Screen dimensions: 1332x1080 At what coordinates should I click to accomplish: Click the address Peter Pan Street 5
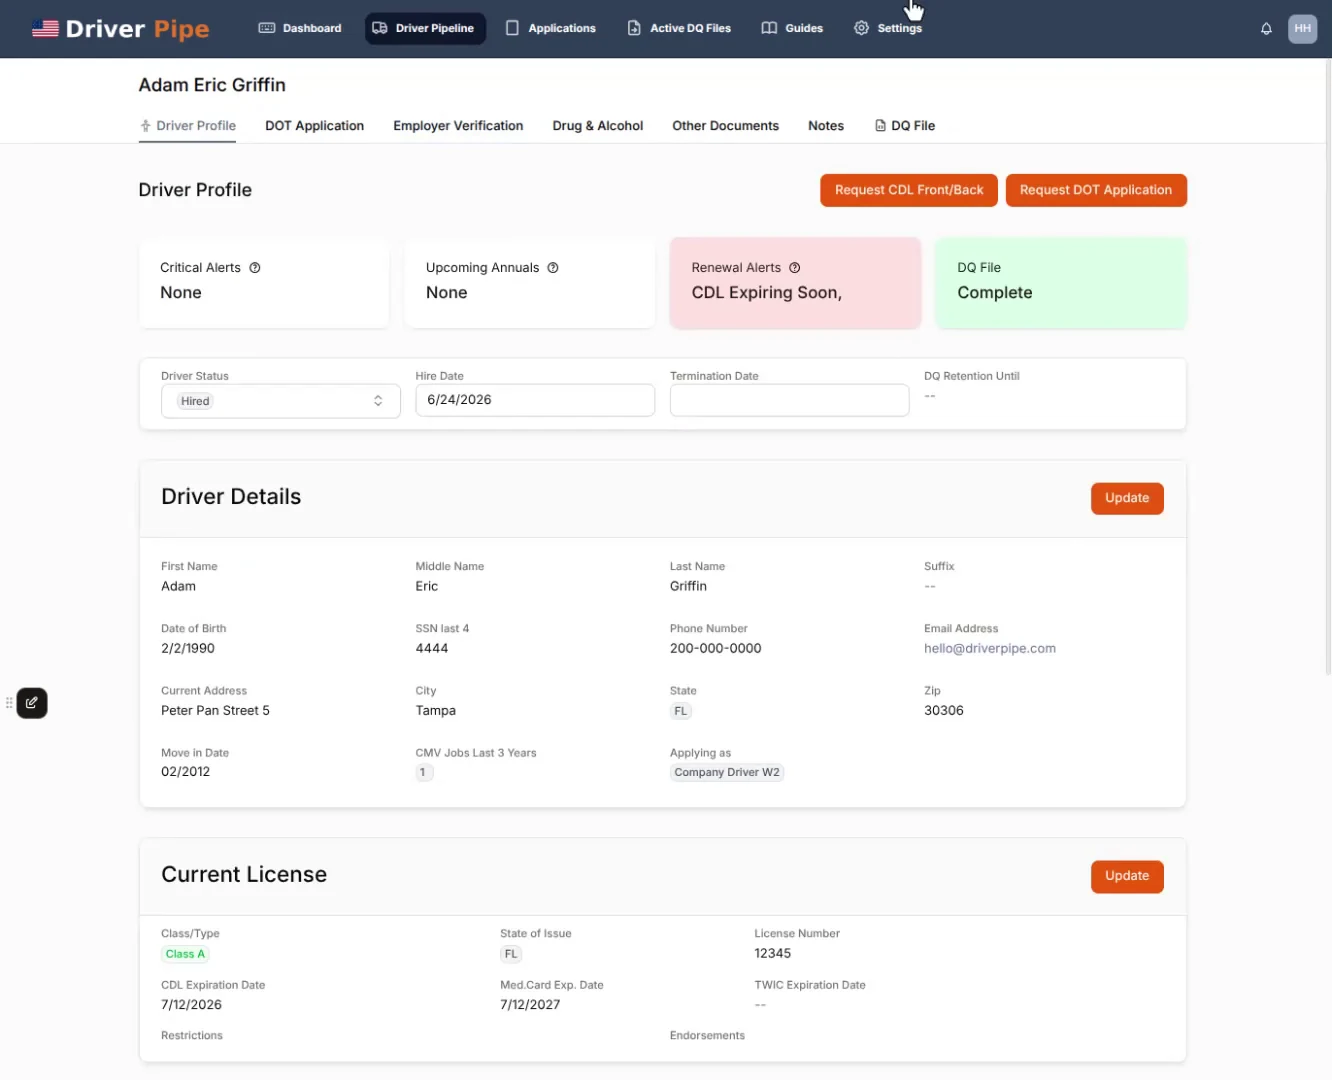coord(215,711)
